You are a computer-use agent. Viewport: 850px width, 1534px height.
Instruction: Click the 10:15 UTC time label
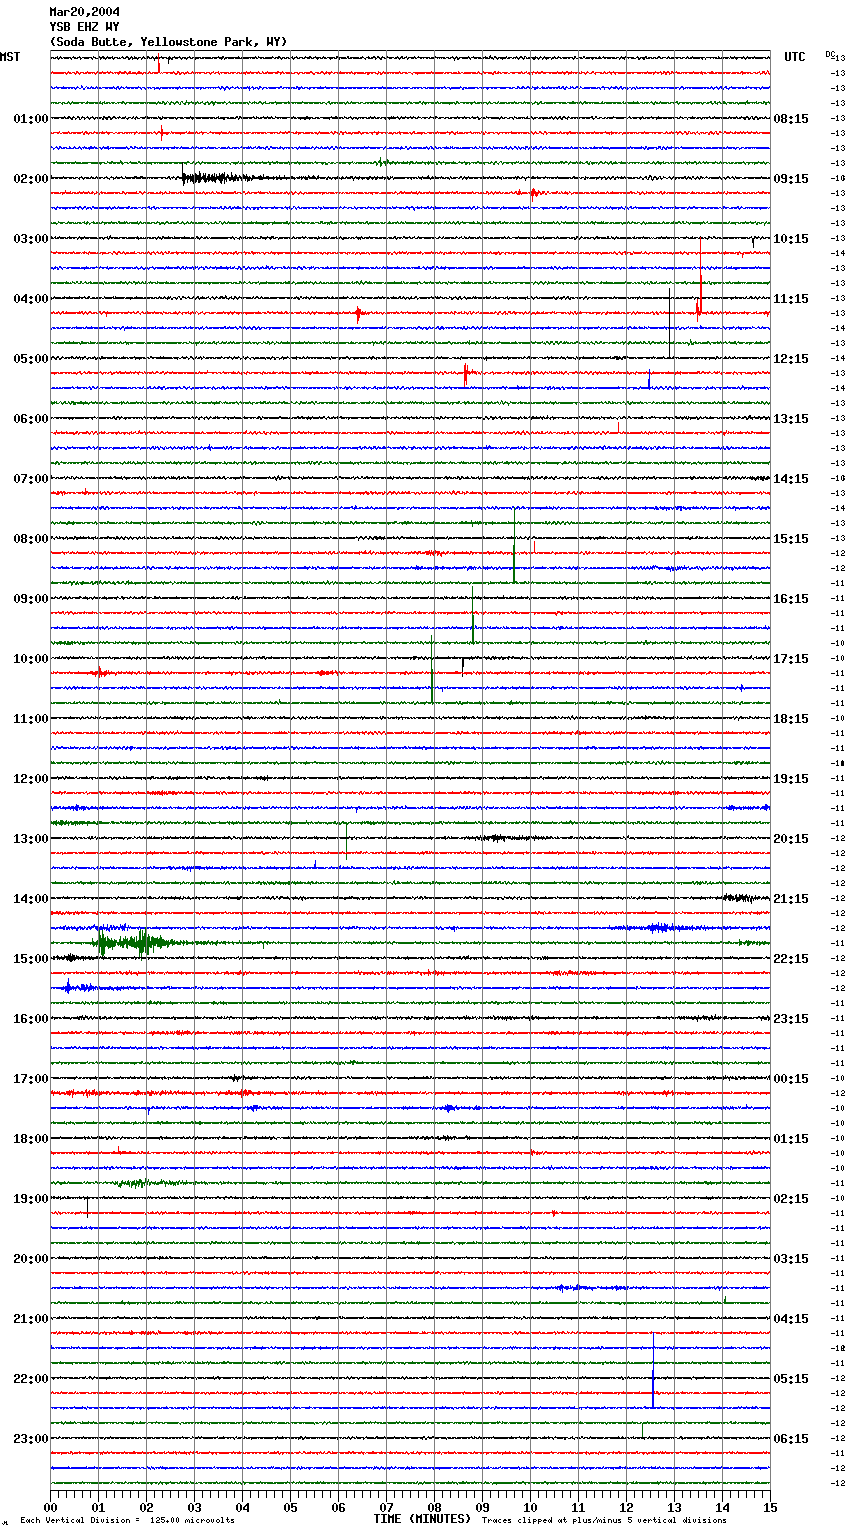pos(791,239)
